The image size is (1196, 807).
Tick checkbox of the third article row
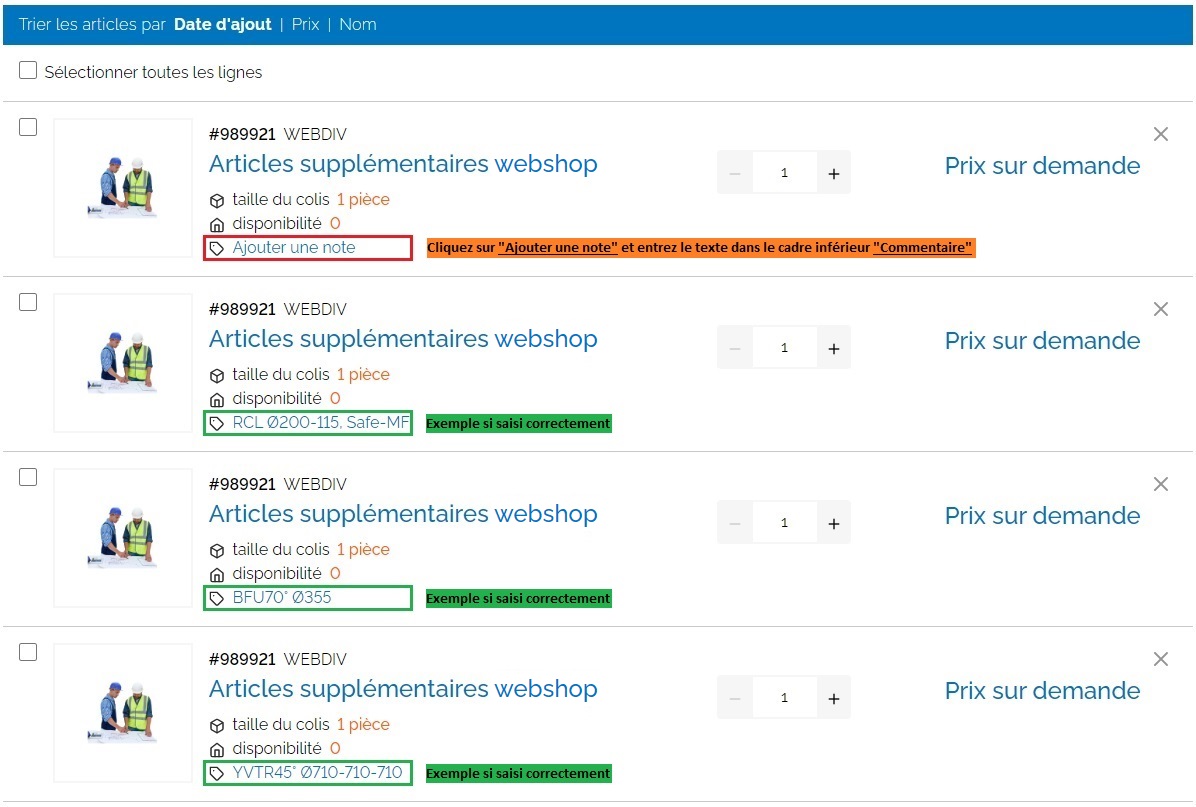(28, 477)
